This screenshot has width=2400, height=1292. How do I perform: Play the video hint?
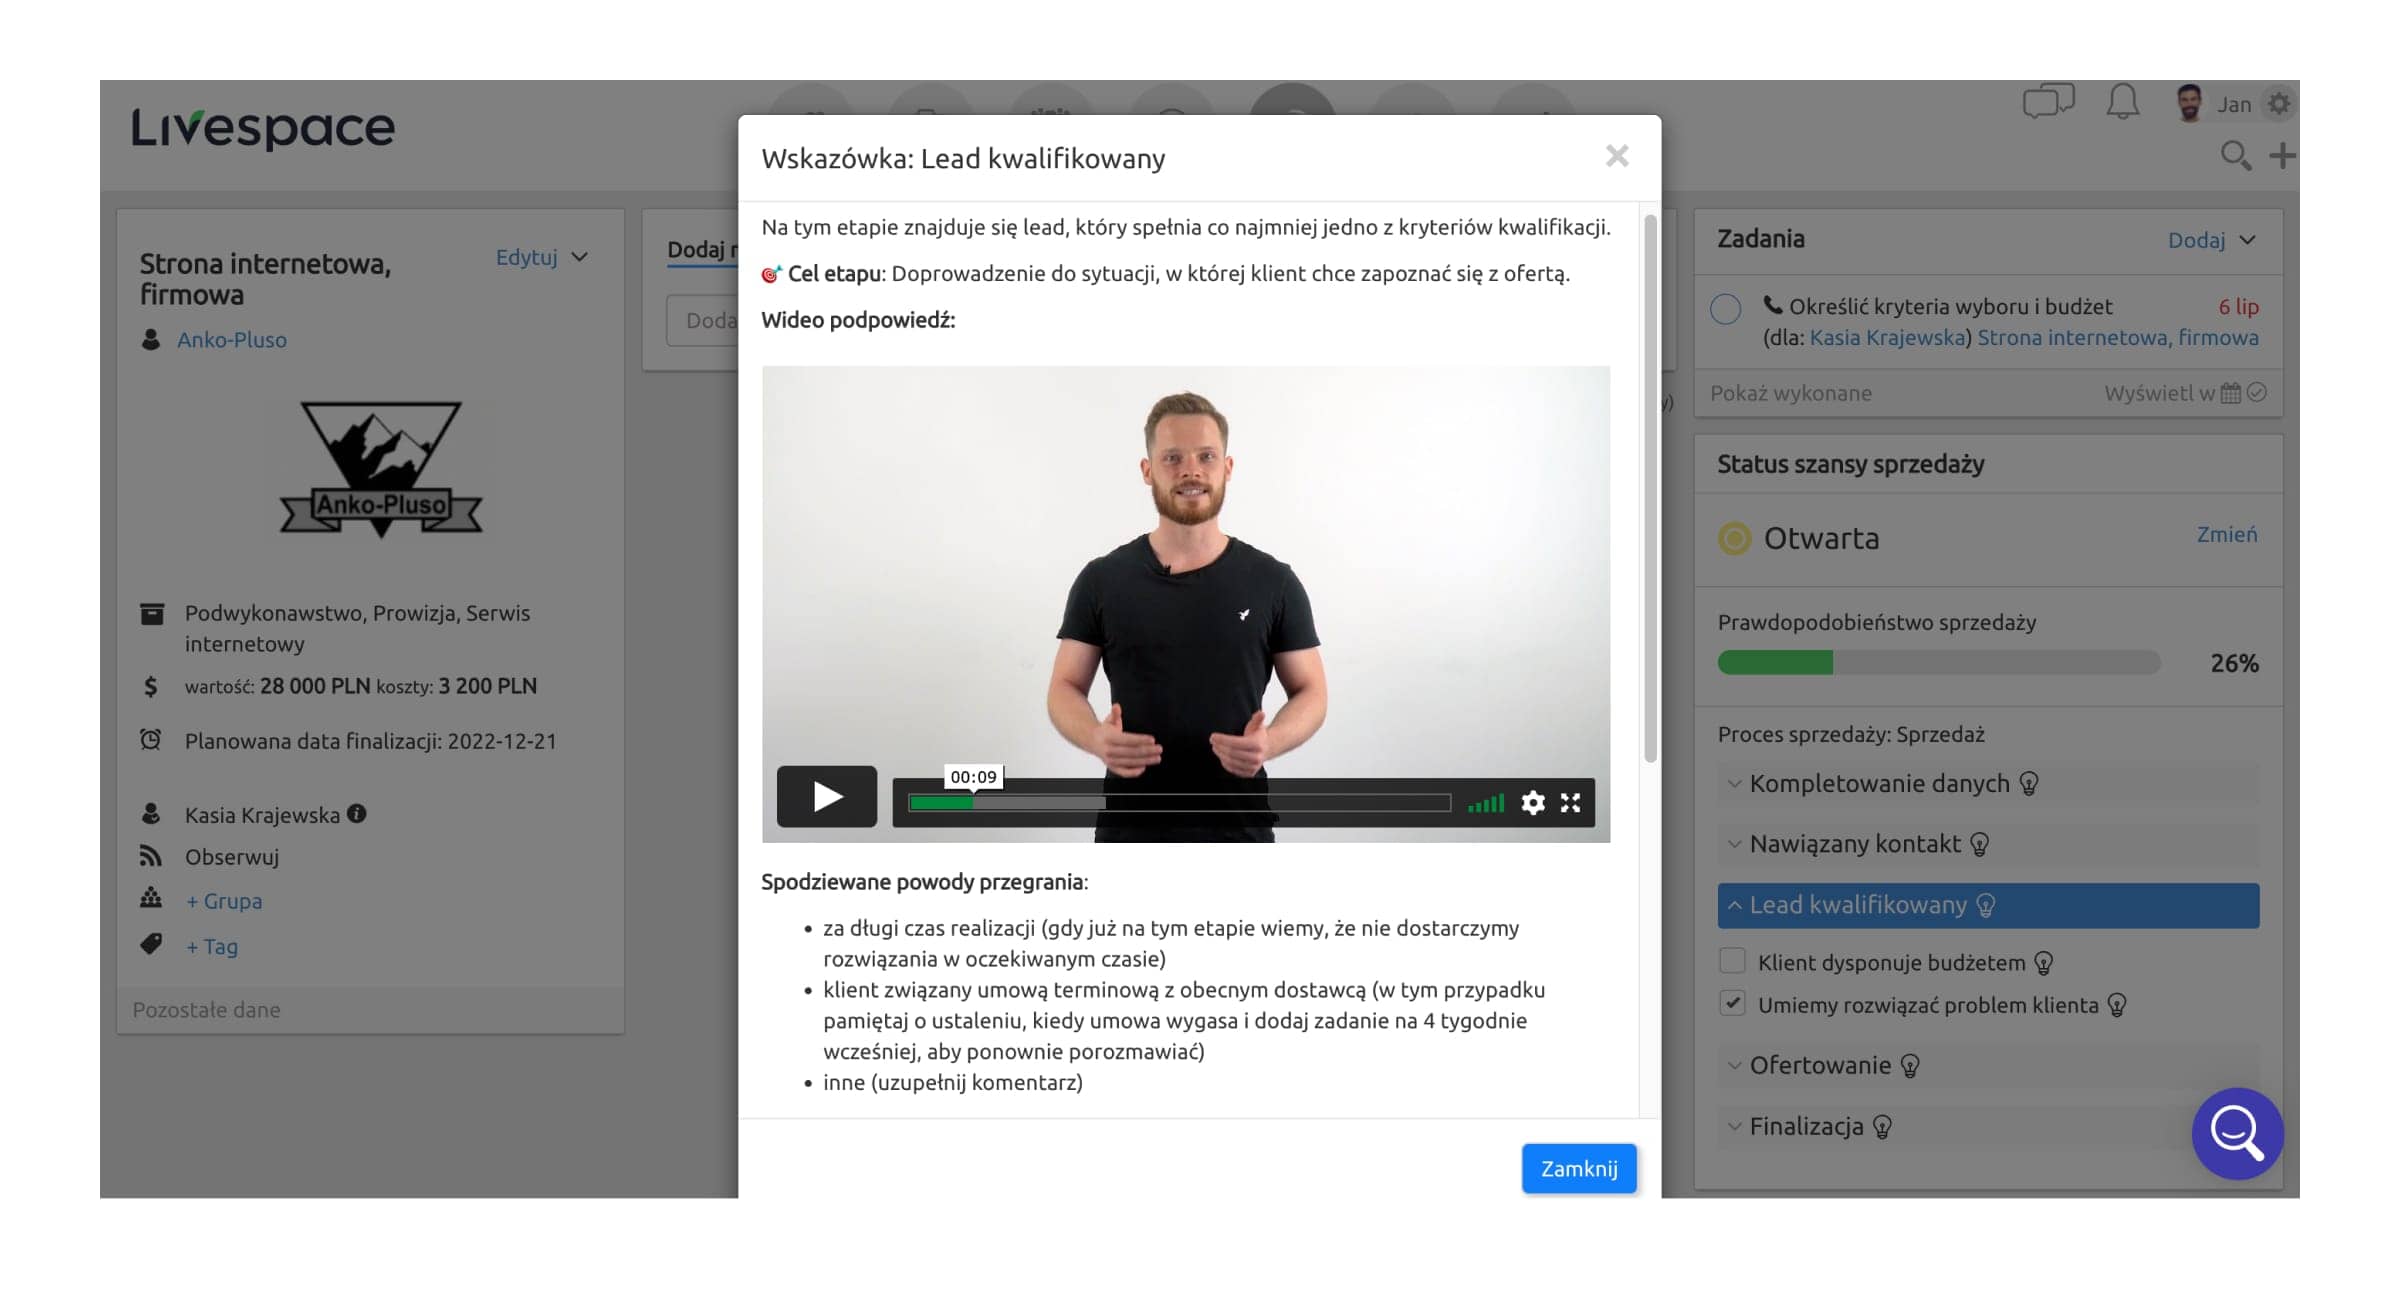pyautogui.click(x=826, y=796)
